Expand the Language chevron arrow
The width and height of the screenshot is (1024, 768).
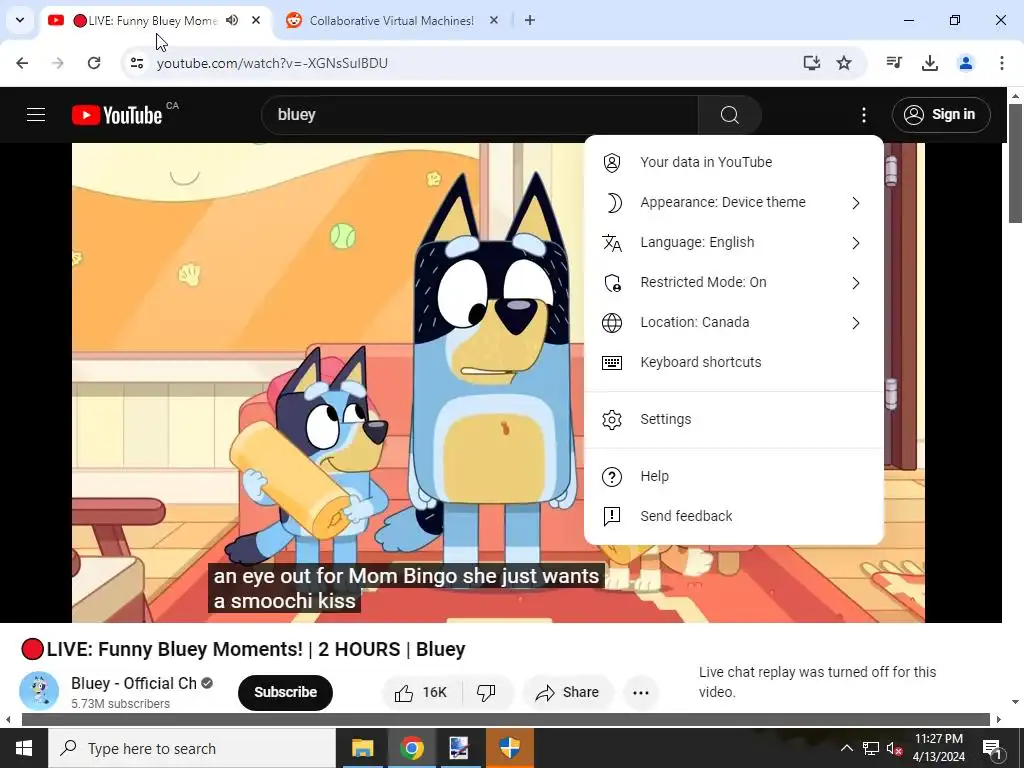856,243
